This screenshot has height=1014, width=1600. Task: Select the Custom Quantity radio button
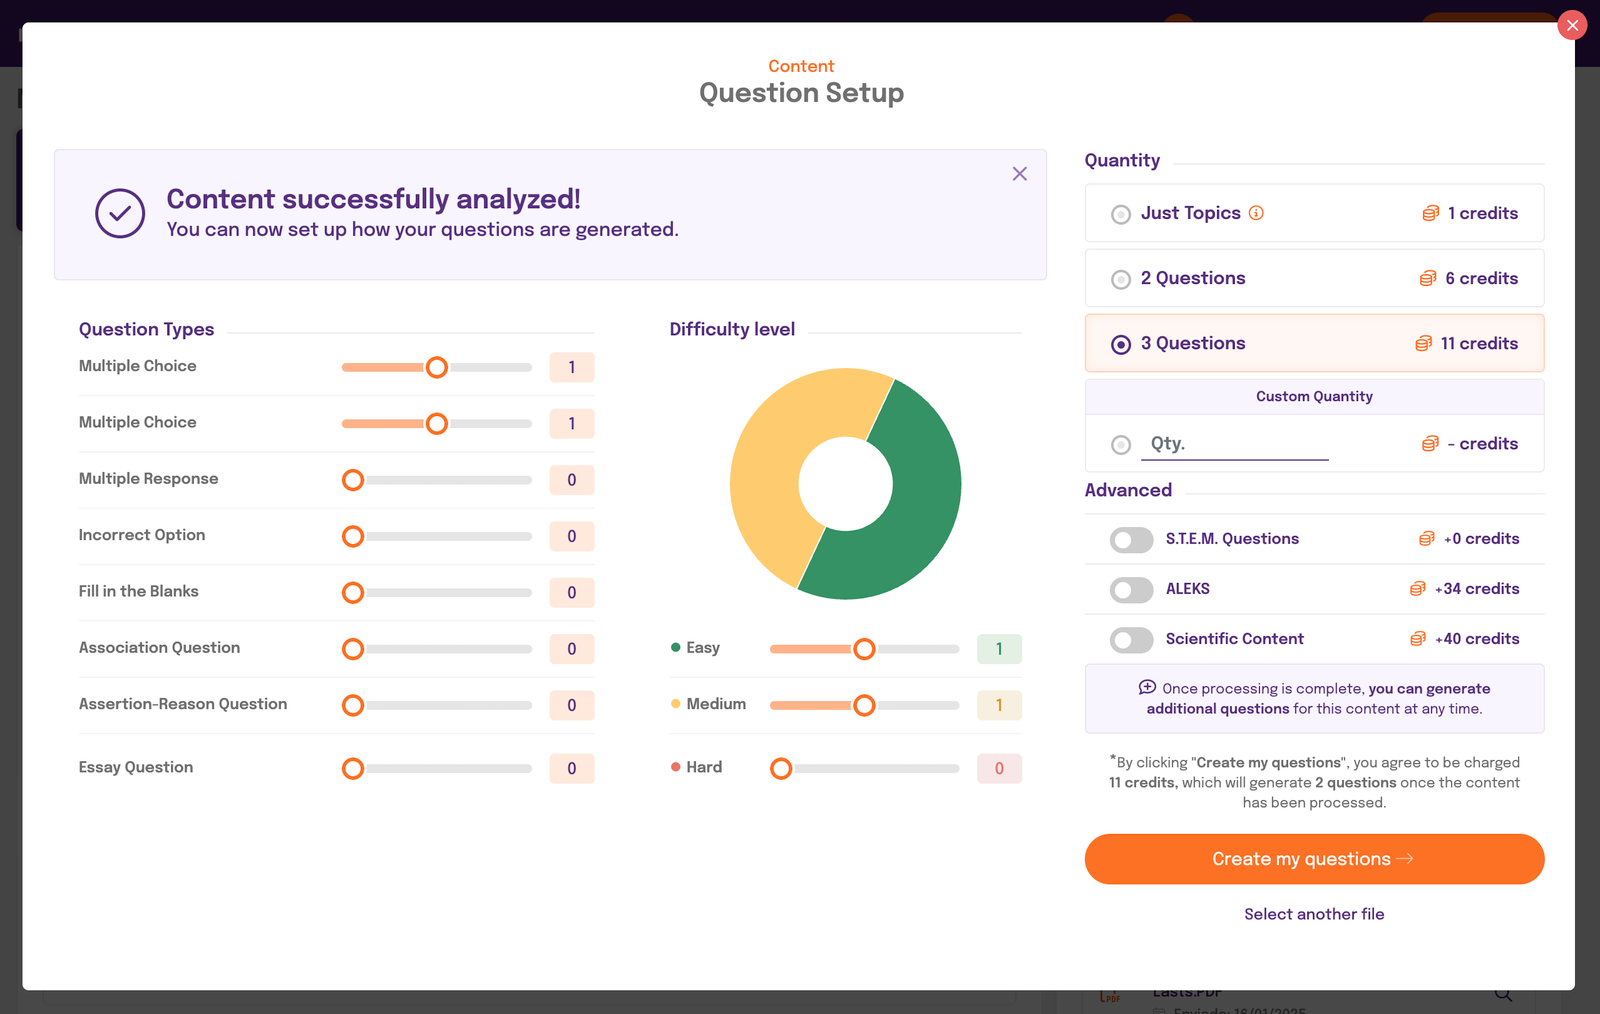[1120, 445]
